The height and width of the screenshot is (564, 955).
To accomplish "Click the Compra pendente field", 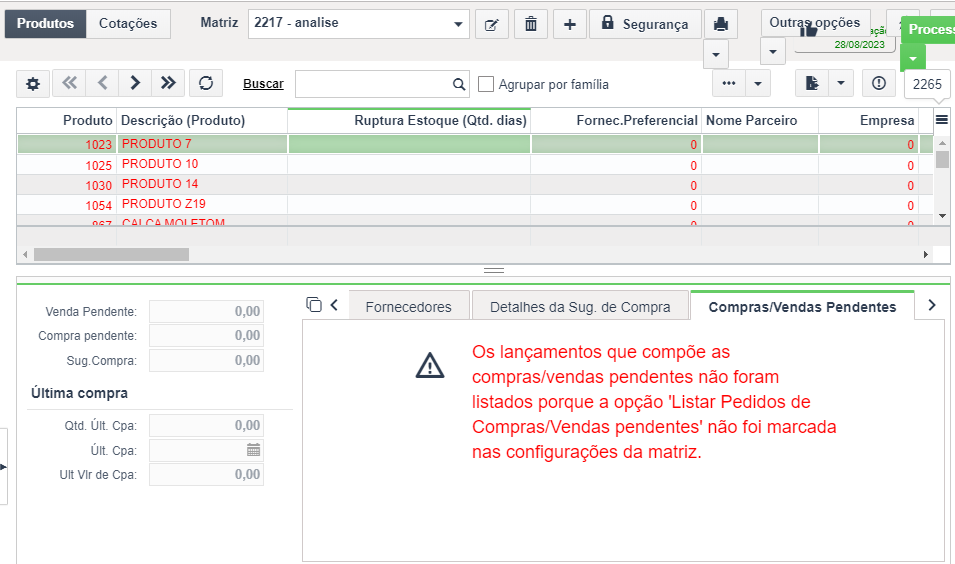I will coord(206,336).
